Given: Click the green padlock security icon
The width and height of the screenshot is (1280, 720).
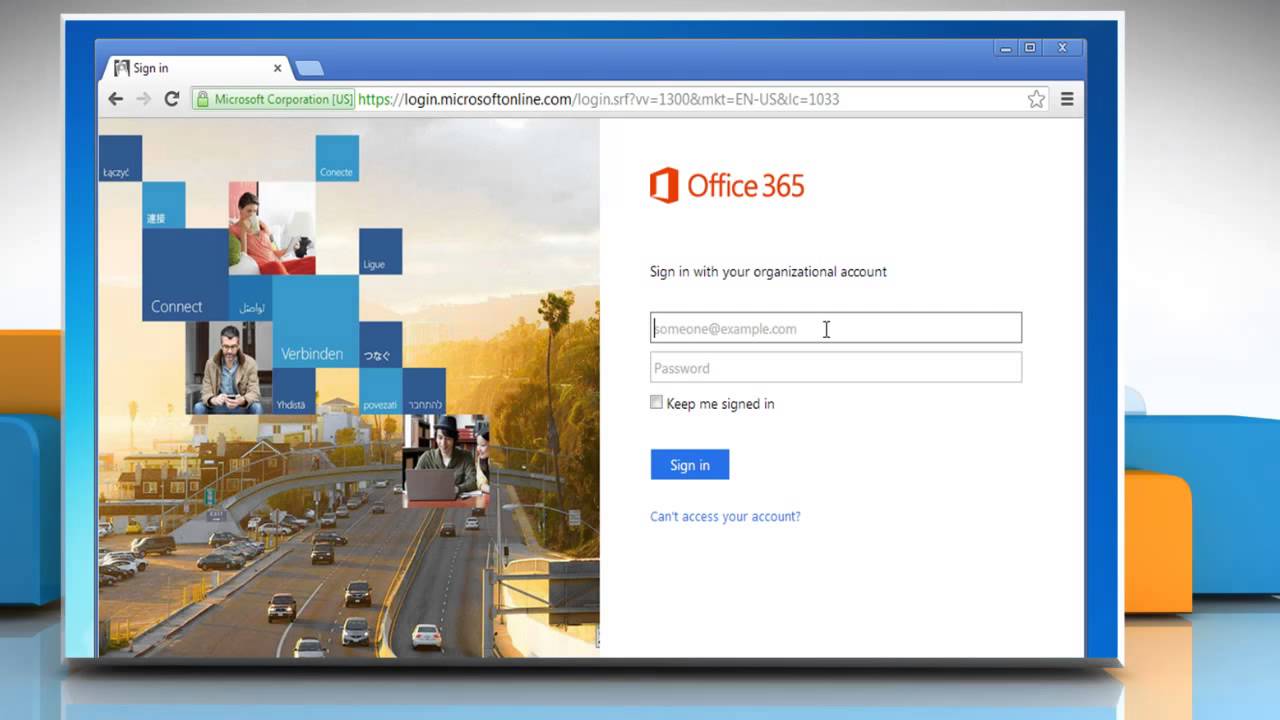Looking at the screenshot, I should (x=203, y=99).
